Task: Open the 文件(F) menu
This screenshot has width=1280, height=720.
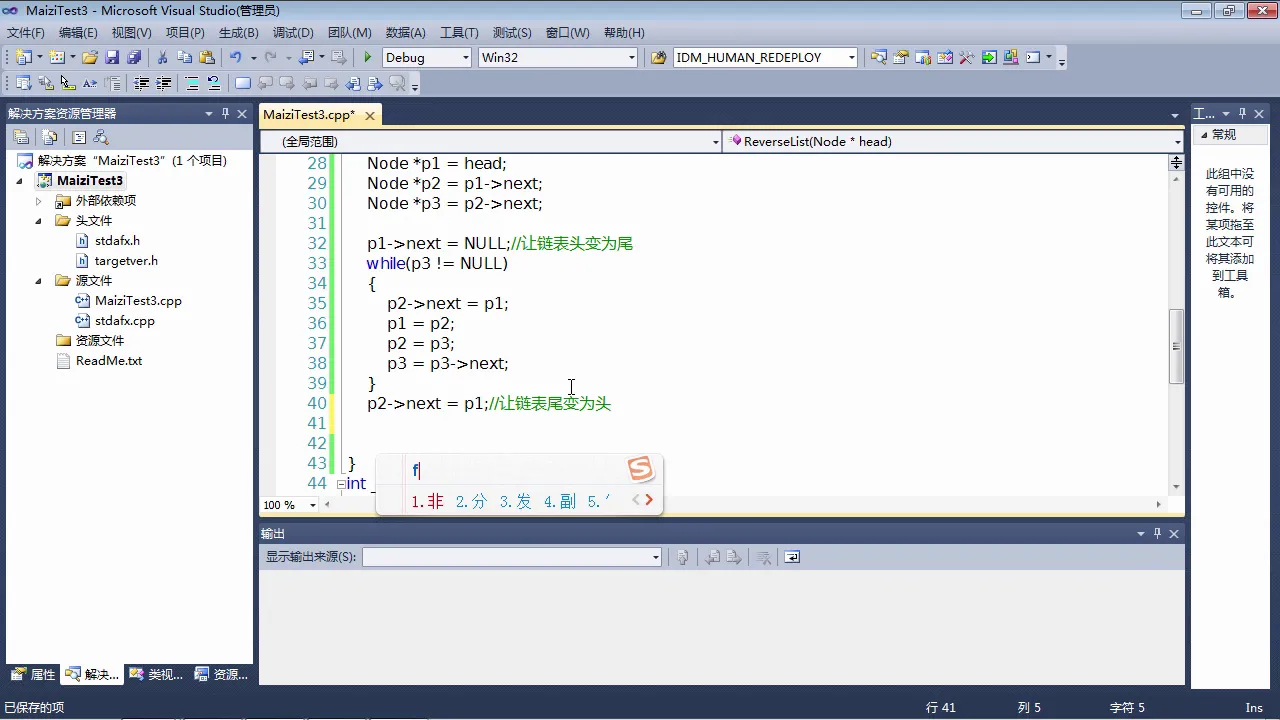Action: (26, 33)
